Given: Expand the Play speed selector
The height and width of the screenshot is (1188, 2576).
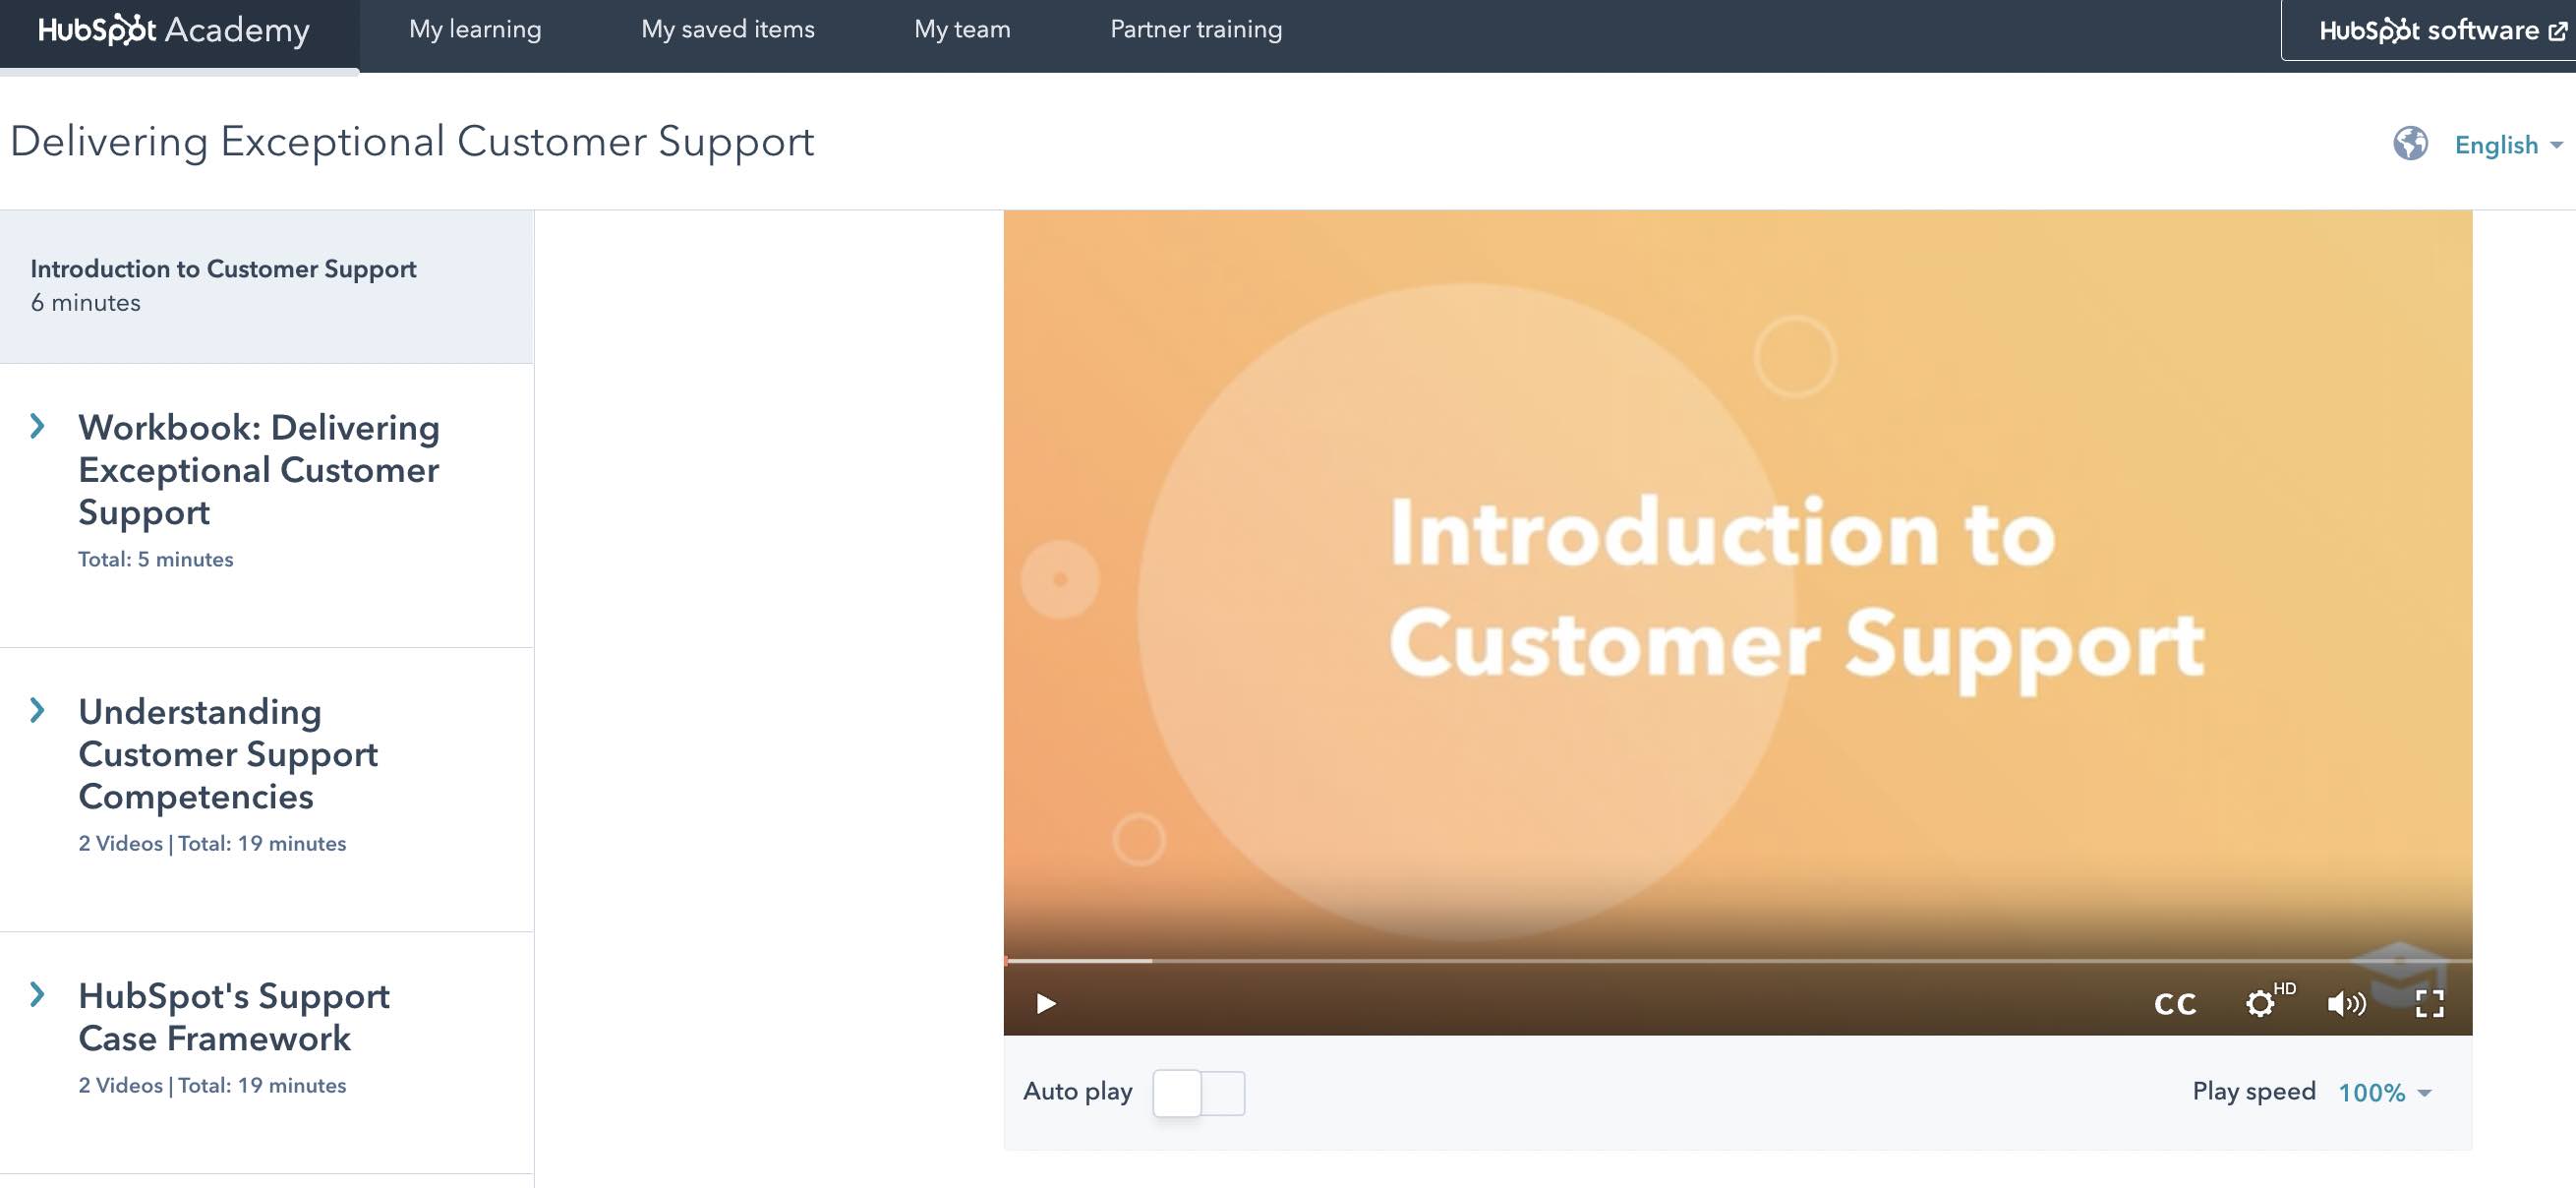Looking at the screenshot, I should pos(2388,1092).
